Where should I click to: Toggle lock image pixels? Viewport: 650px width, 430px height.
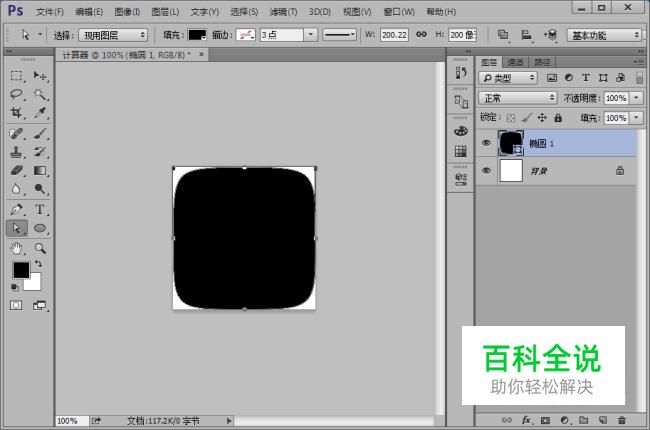526,118
